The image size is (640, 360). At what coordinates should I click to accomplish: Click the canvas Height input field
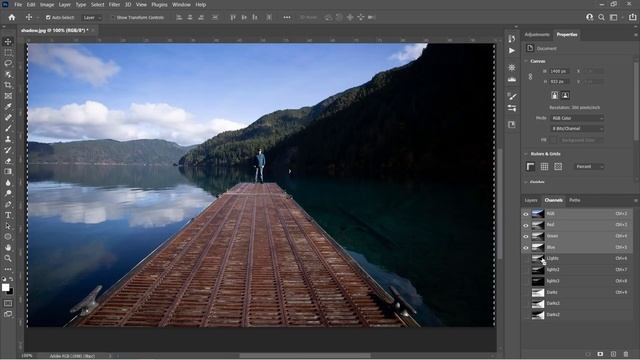(559, 82)
